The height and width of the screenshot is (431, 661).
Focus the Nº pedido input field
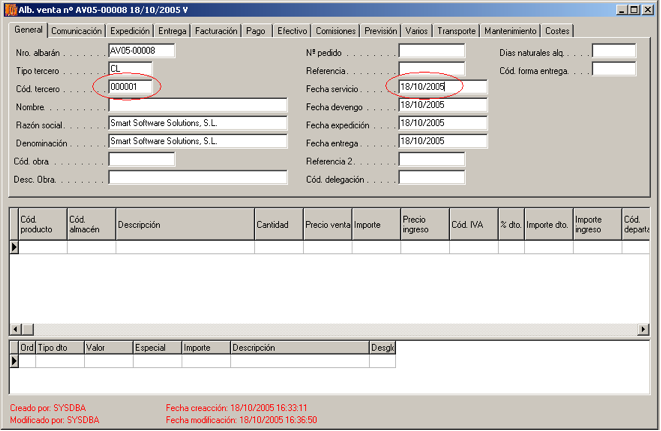coord(431,51)
